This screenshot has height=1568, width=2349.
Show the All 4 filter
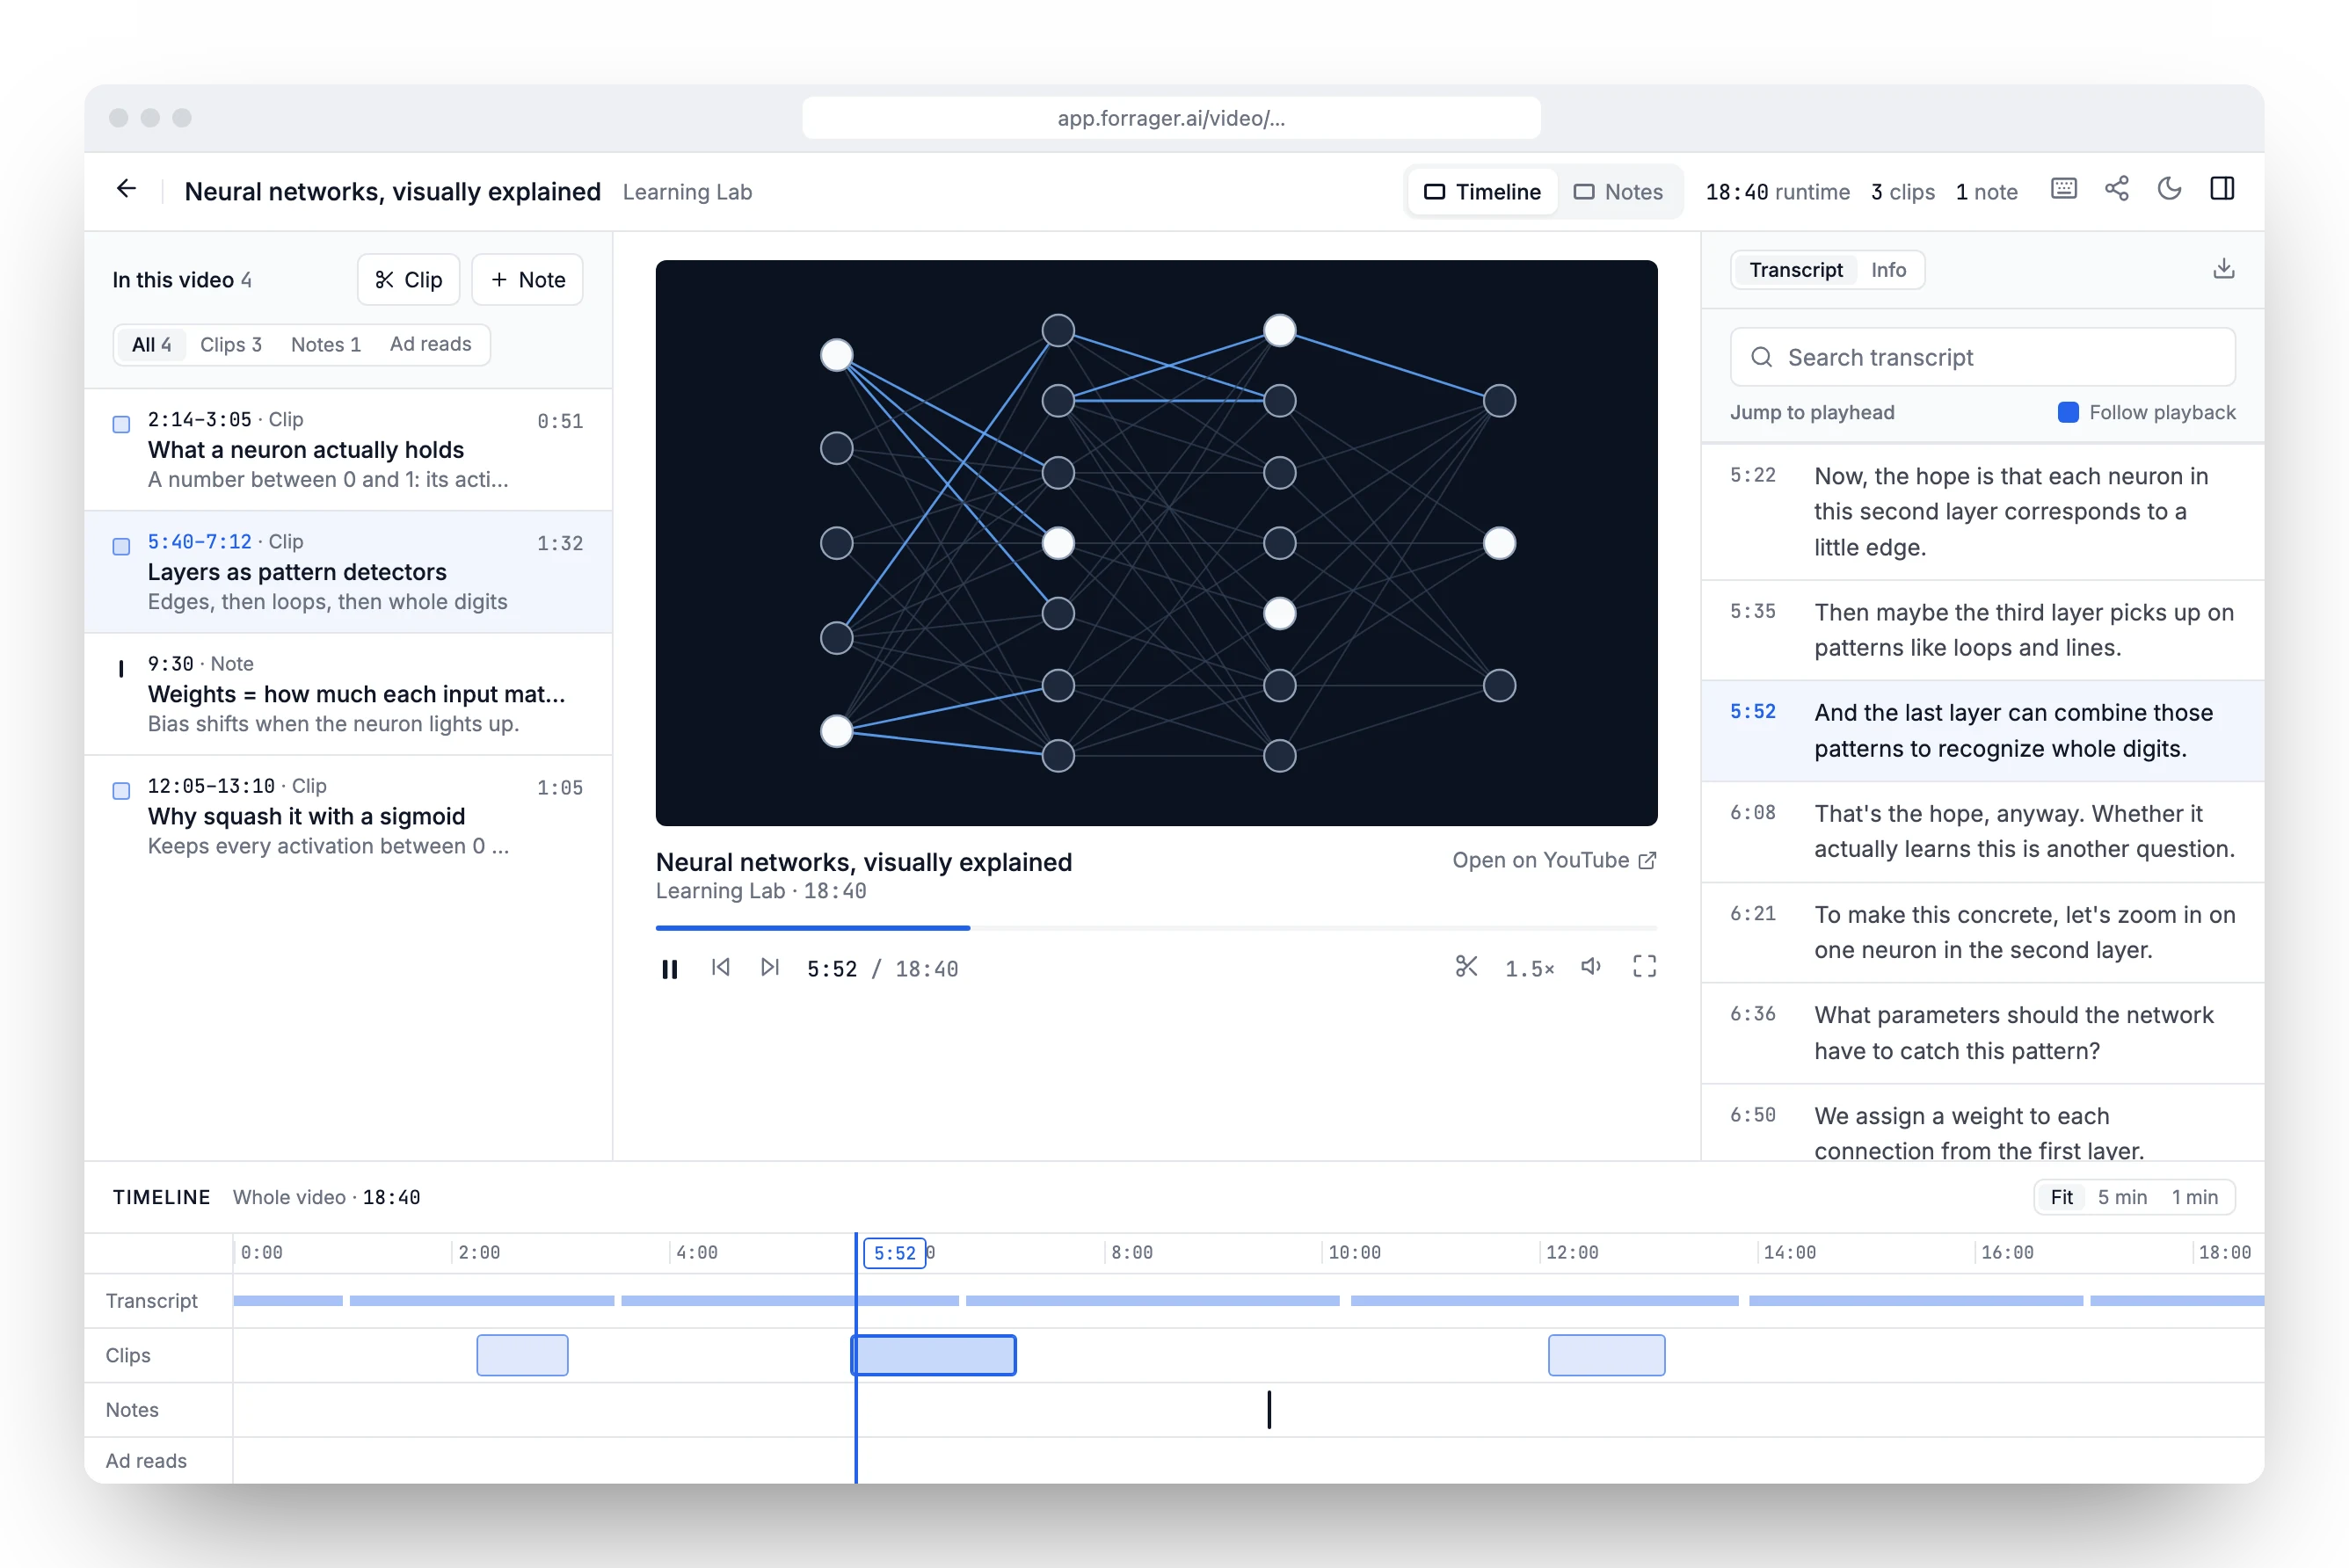[151, 345]
